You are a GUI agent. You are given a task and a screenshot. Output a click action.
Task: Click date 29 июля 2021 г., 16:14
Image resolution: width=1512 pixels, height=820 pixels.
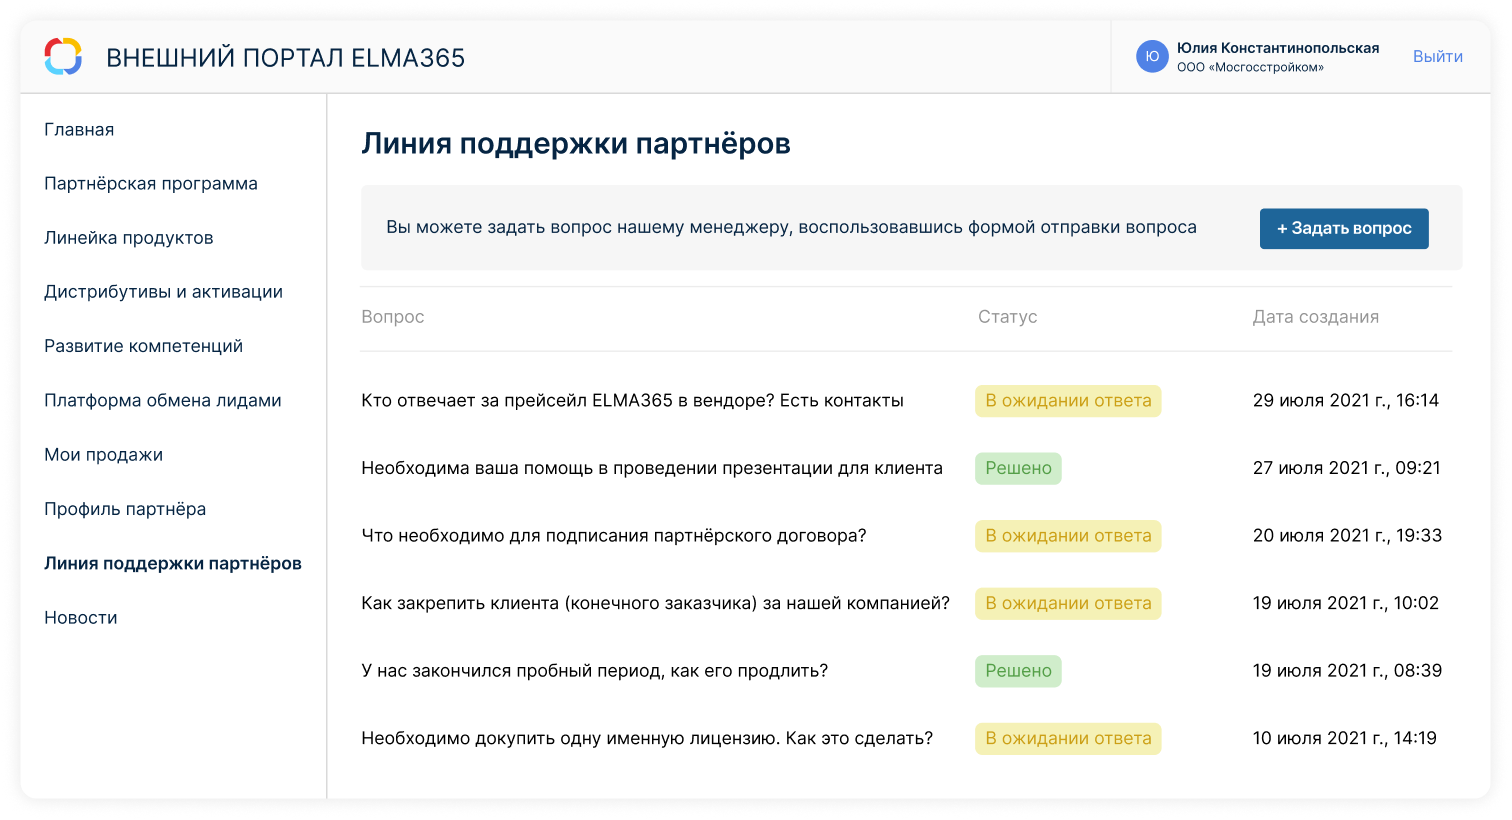coord(1345,401)
